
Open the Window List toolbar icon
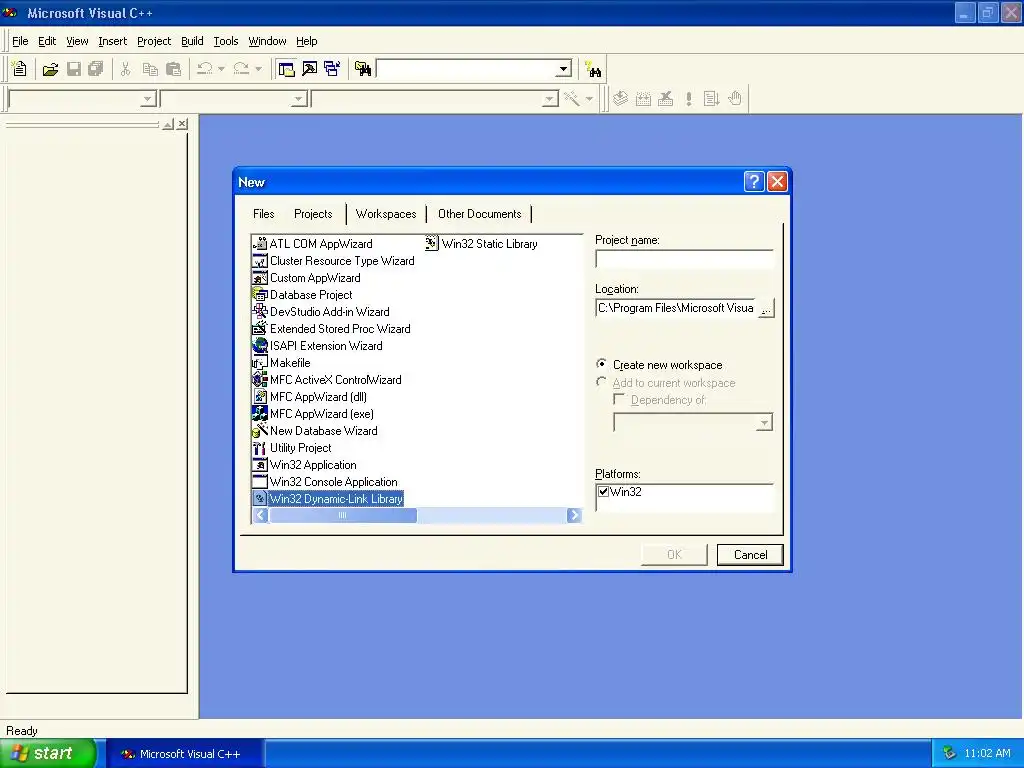pyautogui.click(x=332, y=69)
